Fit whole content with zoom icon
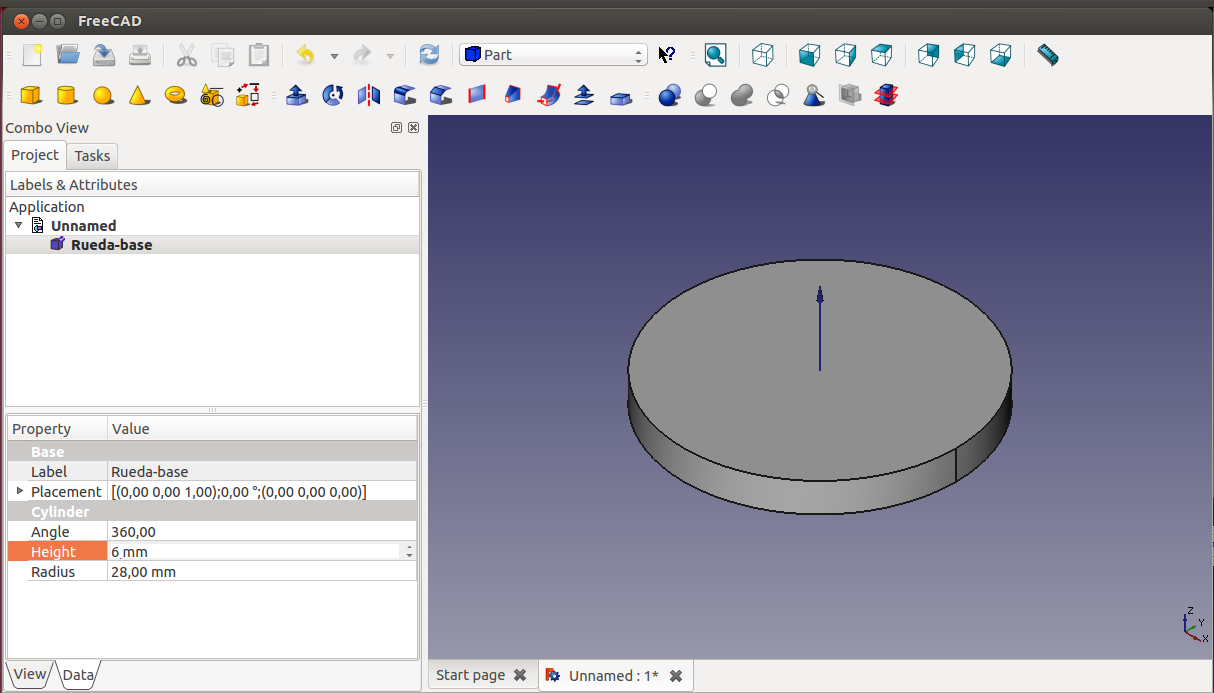 (x=715, y=55)
